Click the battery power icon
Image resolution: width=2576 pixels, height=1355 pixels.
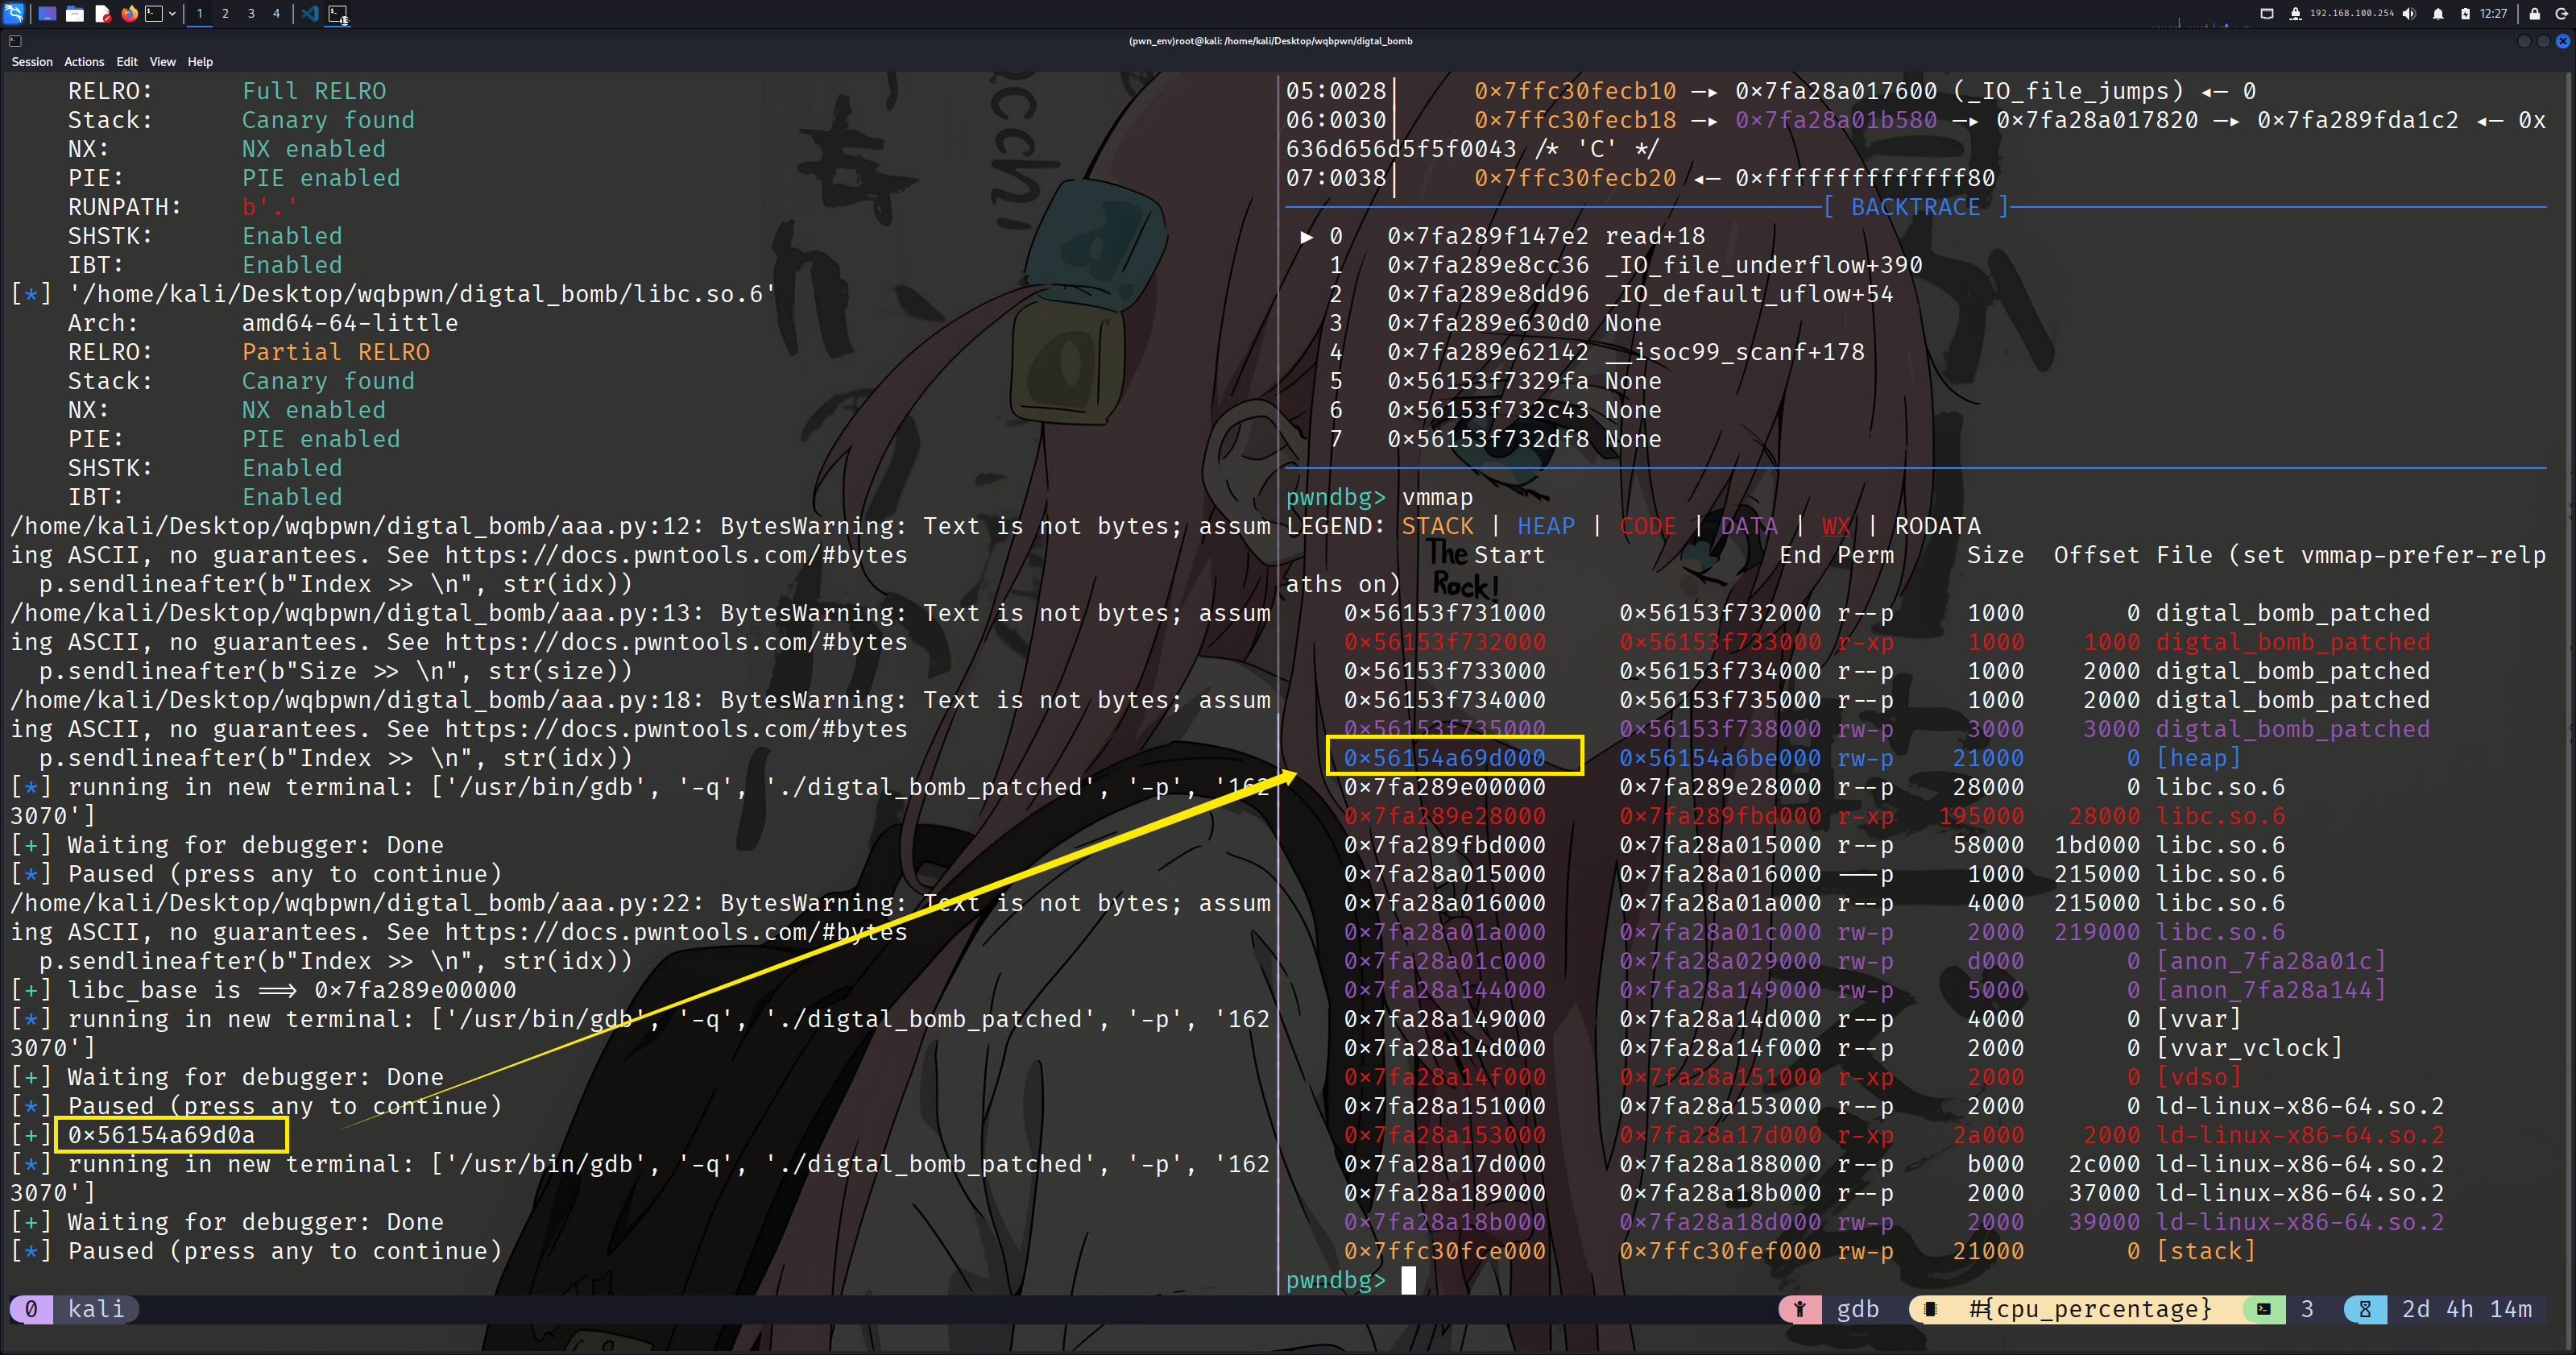(2465, 14)
